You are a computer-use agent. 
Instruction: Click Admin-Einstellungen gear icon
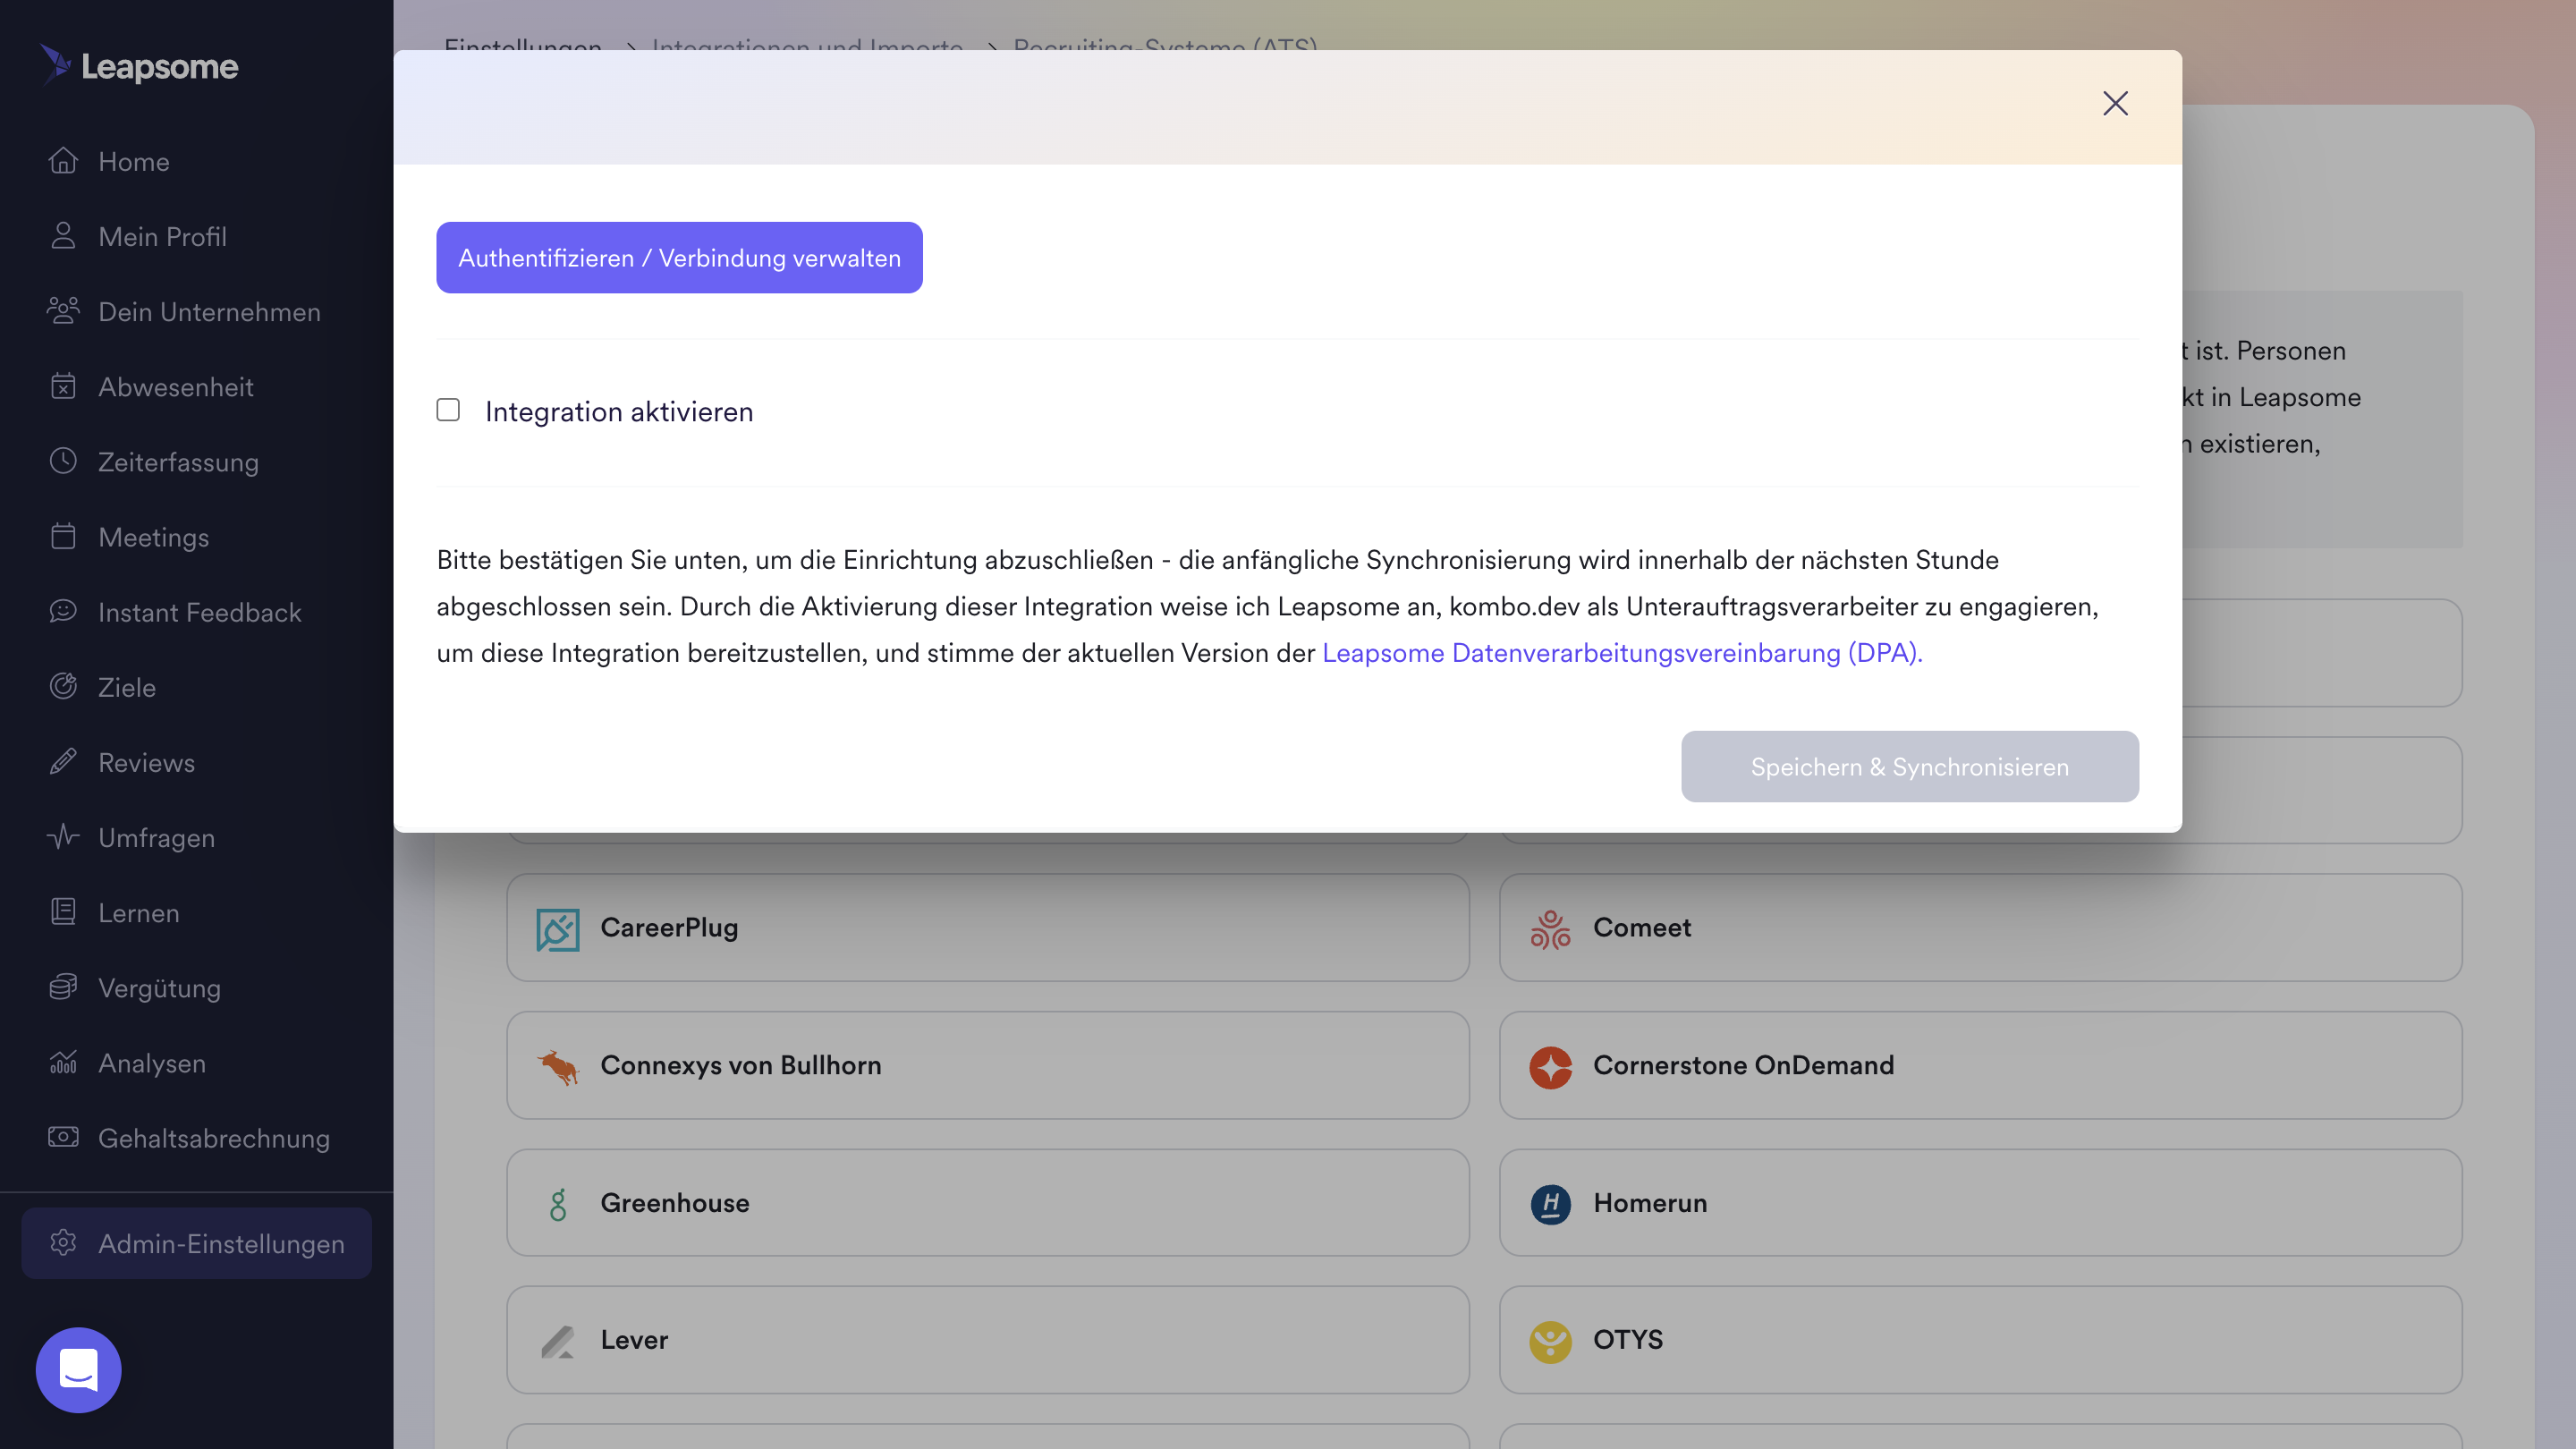click(63, 1243)
